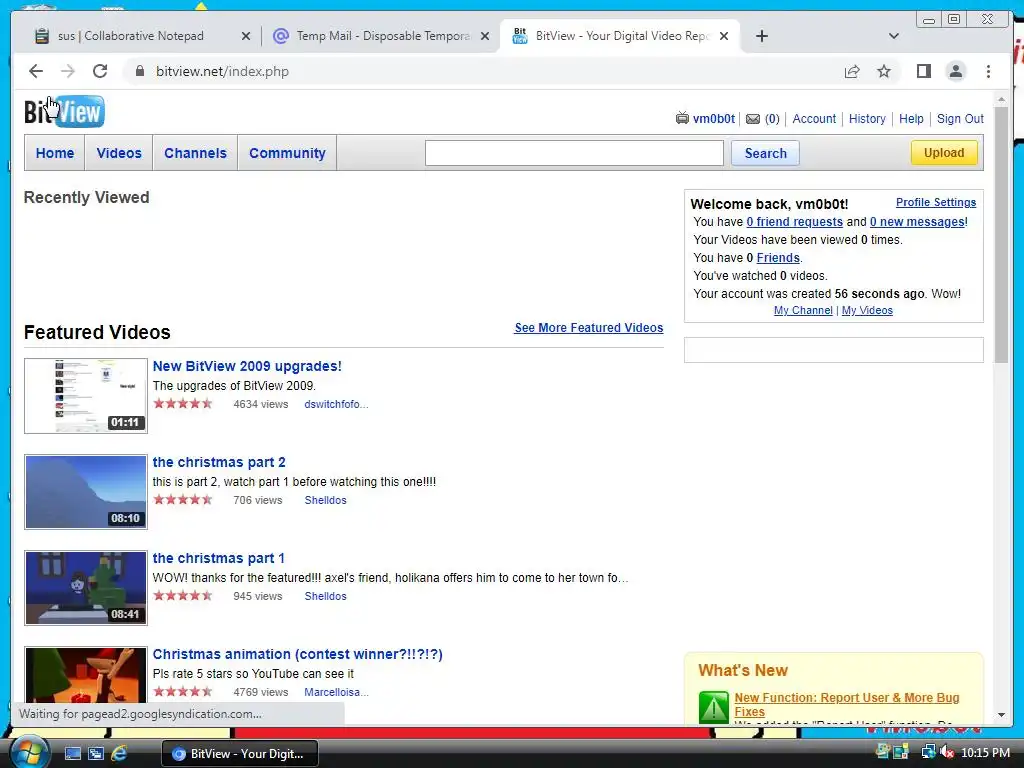The width and height of the screenshot is (1024, 768).
Task: Switch to the Temp Mail tab
Action: coord(382,36)
